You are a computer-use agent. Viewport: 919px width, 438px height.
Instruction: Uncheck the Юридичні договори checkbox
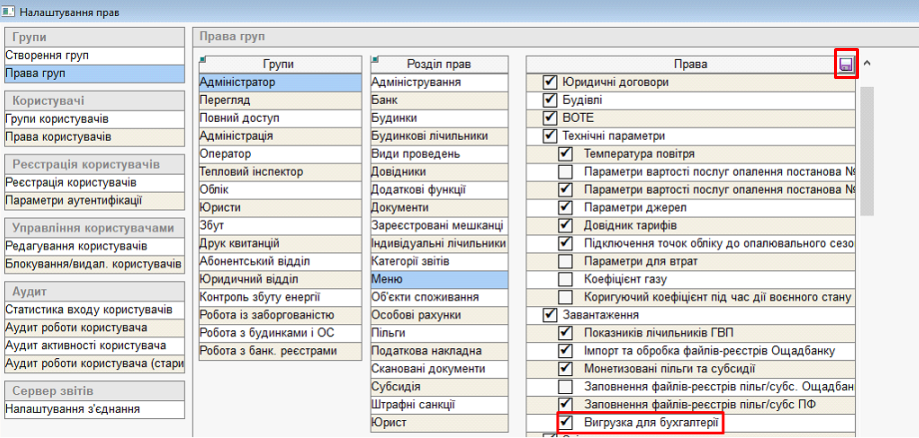click(548, 82)
